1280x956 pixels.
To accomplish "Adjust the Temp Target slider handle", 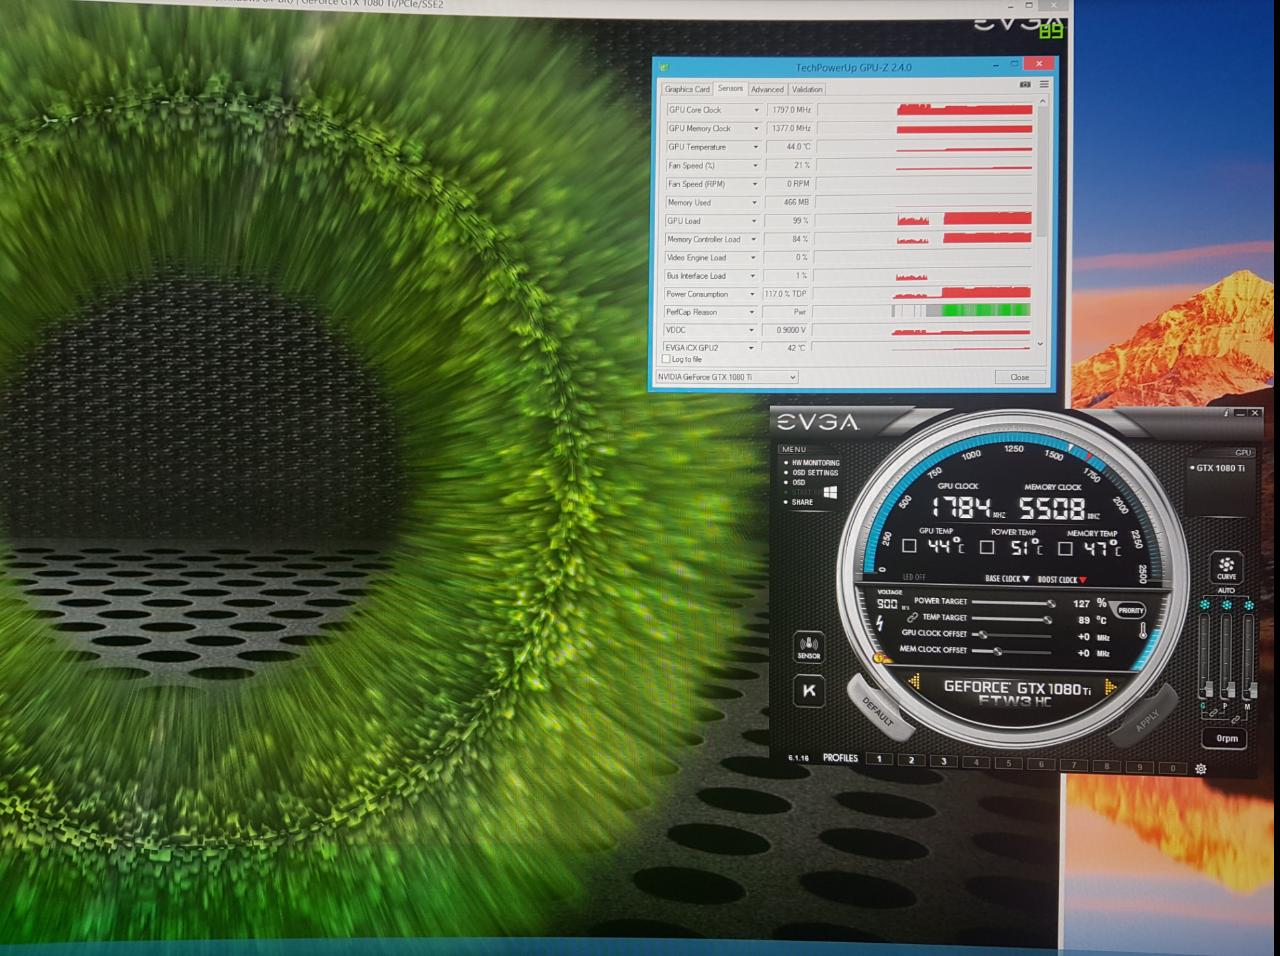I will 1047,619.
